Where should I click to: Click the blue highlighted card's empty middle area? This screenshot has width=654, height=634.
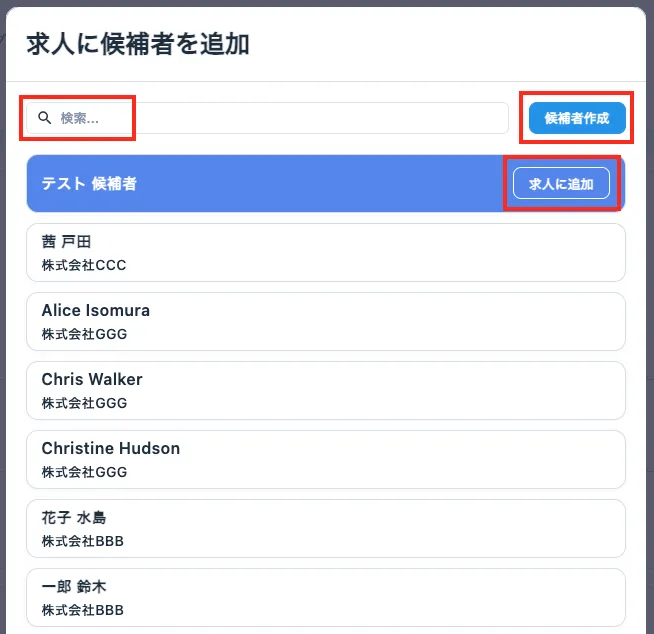click(x=320, y=184)
